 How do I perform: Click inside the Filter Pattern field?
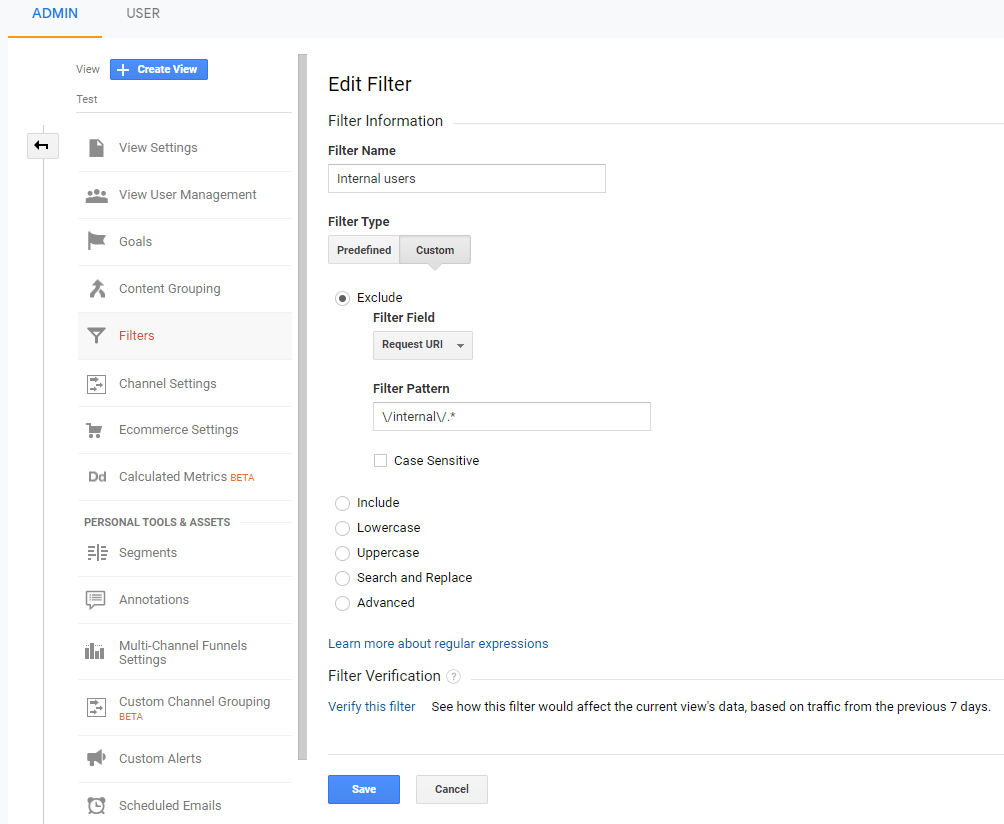[511, 416]
